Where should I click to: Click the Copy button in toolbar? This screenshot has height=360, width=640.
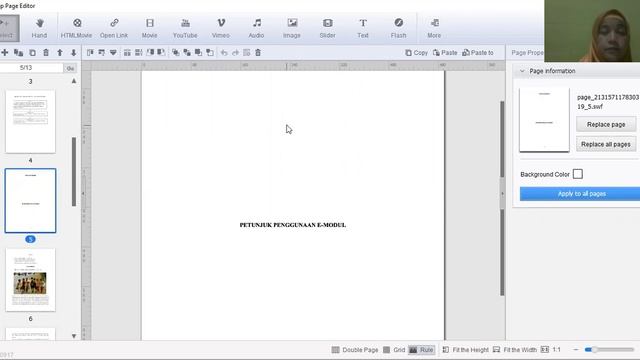pos(416,53)
